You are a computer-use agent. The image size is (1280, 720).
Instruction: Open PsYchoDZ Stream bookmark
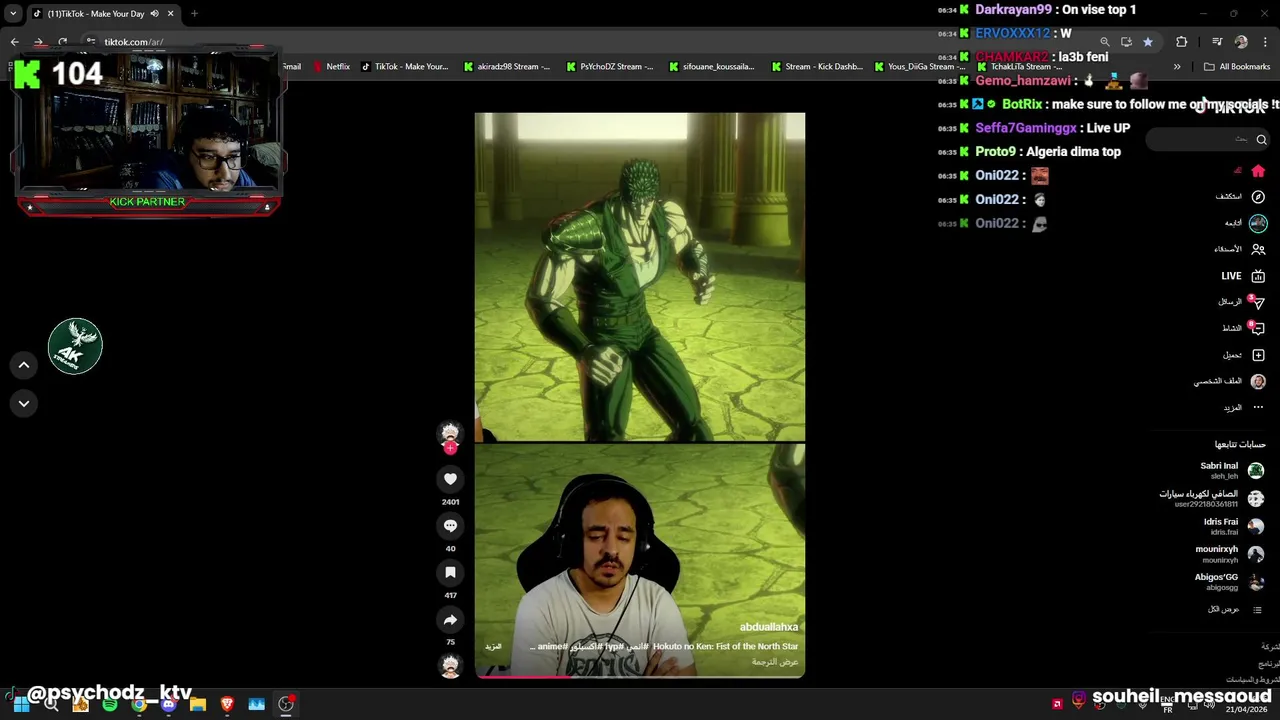coord(610,67)
